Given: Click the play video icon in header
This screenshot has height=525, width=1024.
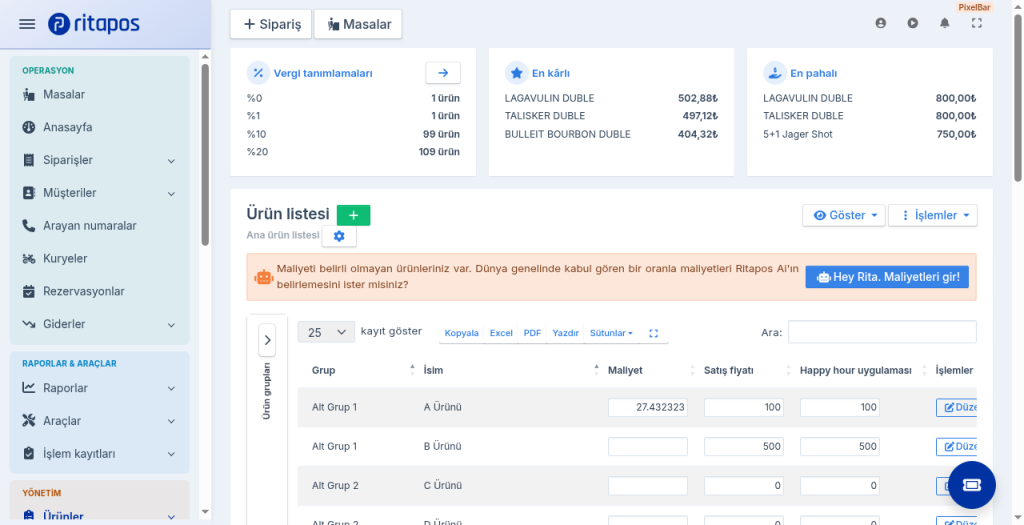Looking at the screenshot, I should click(x=912, y=23).
